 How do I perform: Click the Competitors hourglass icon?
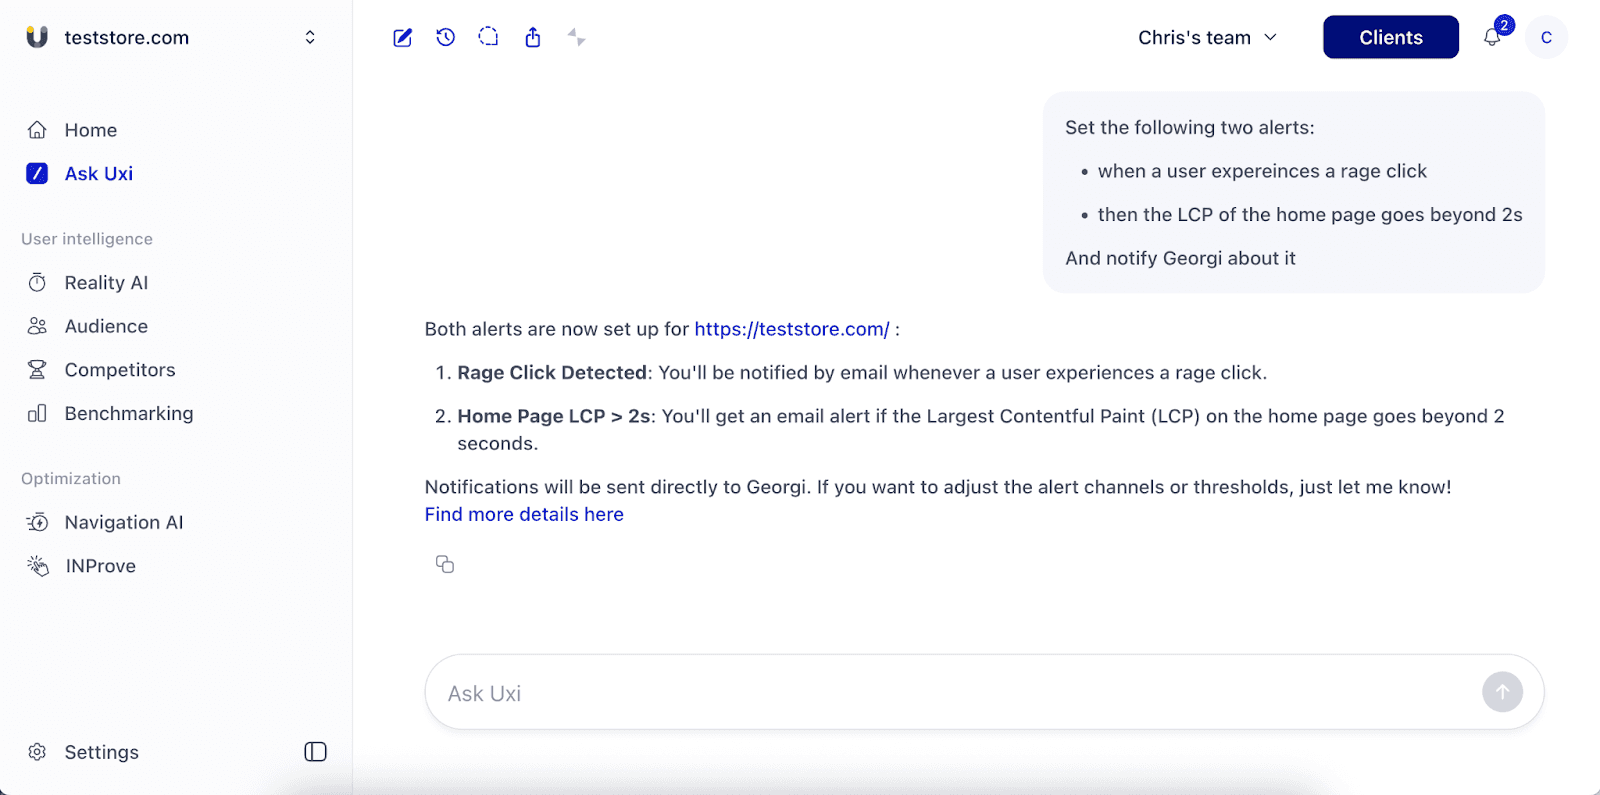(x=37, y=369)
